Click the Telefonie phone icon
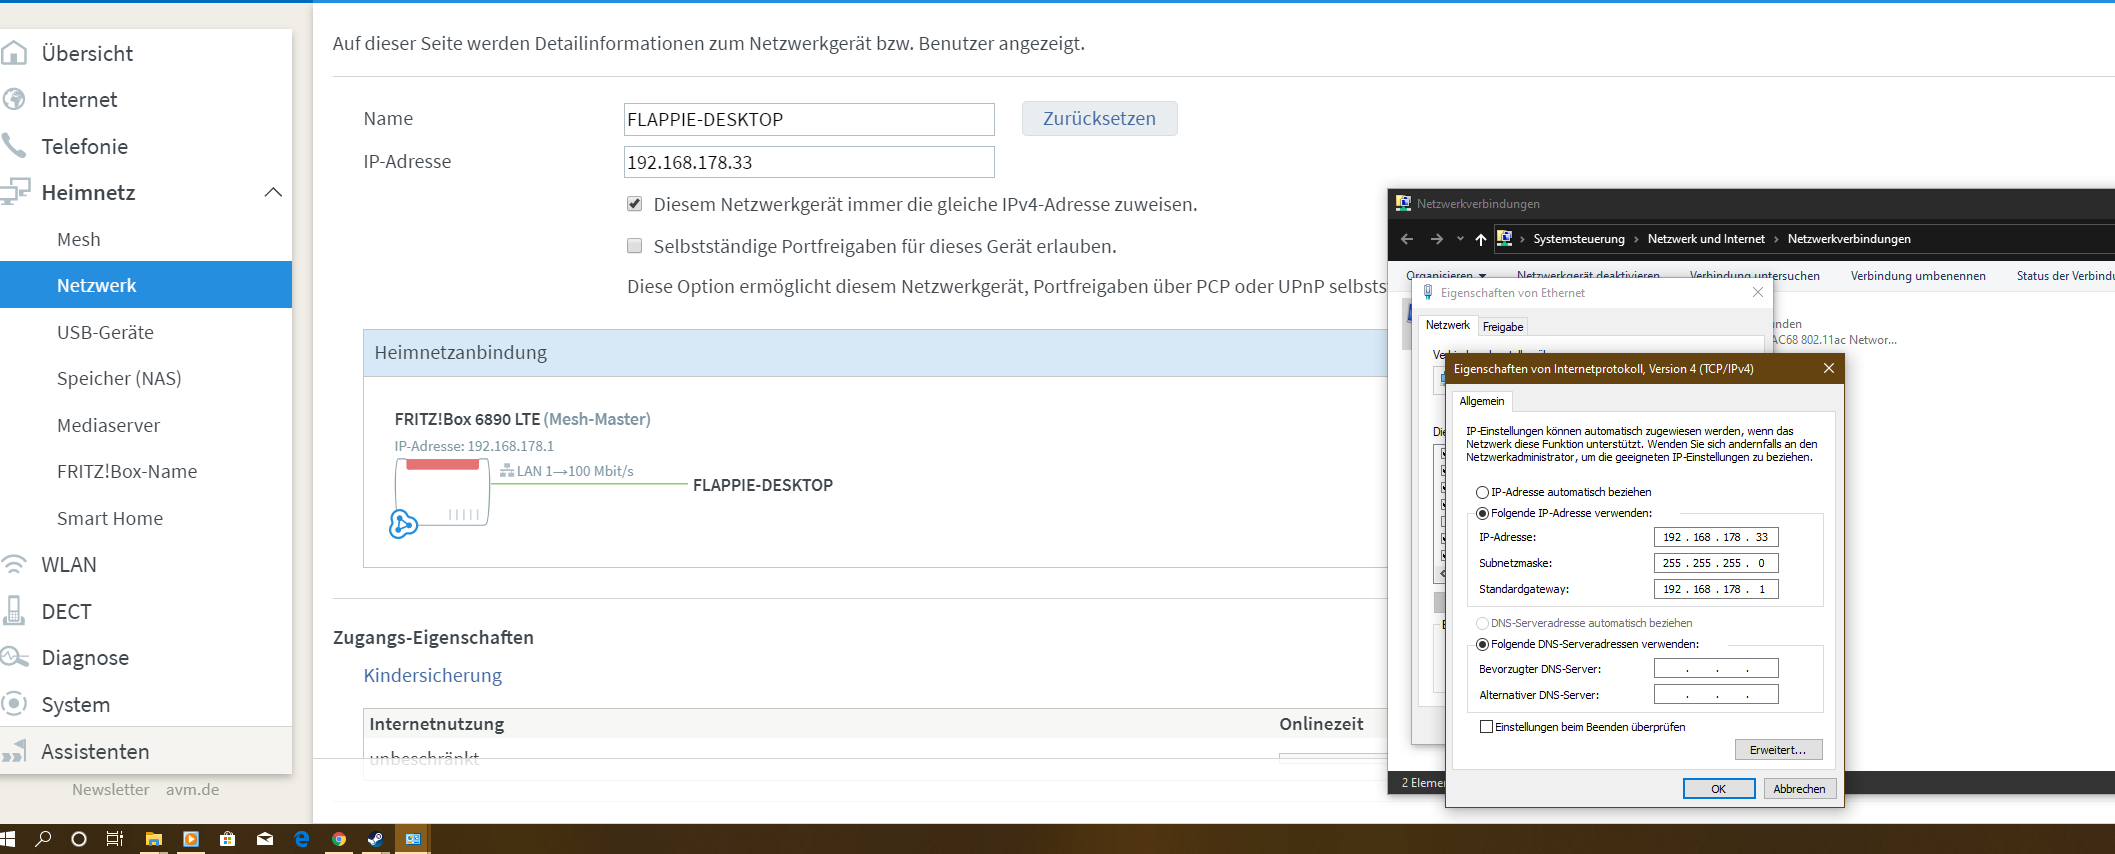 click(x=14, y=146)
